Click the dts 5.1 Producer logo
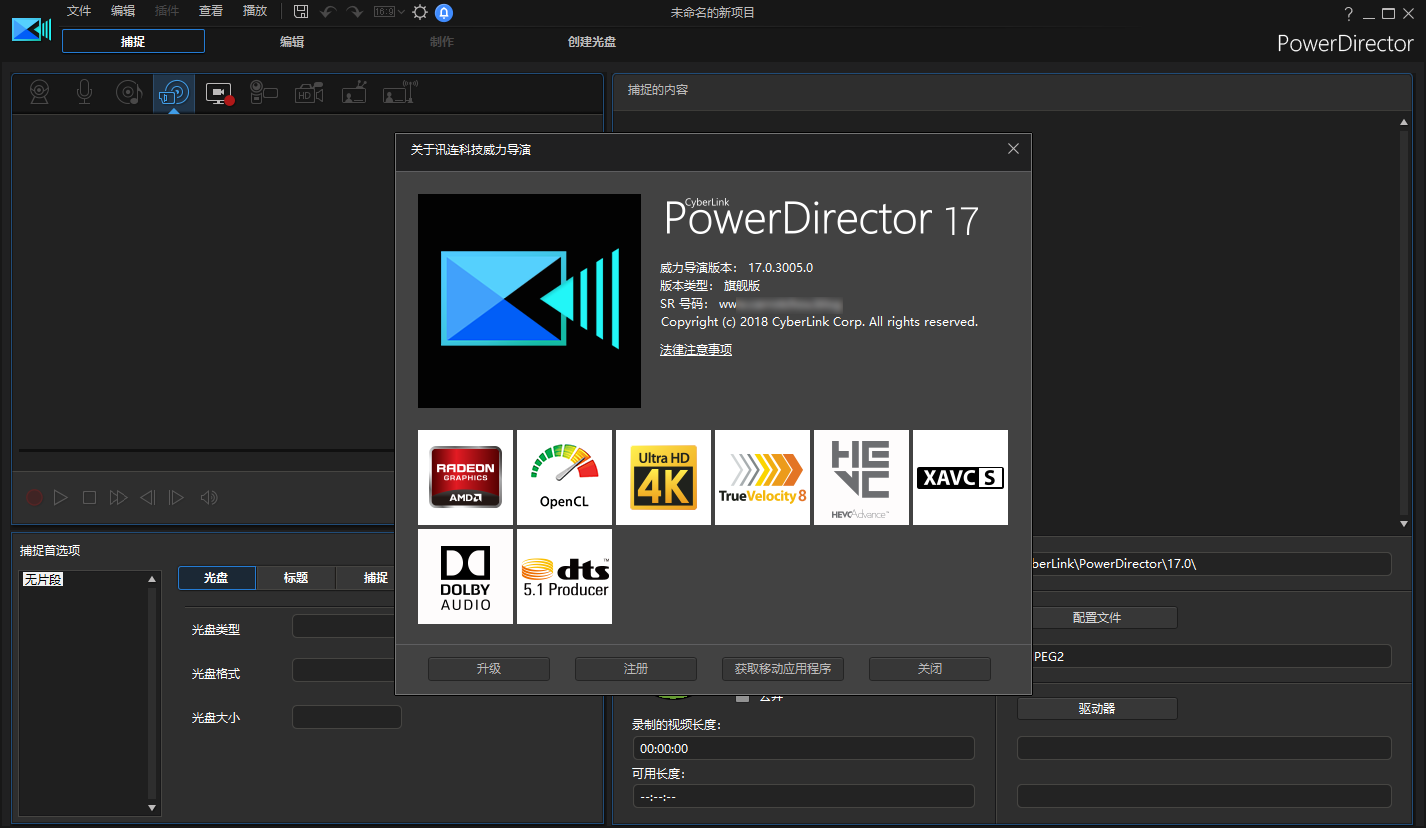 coord(564,576)
